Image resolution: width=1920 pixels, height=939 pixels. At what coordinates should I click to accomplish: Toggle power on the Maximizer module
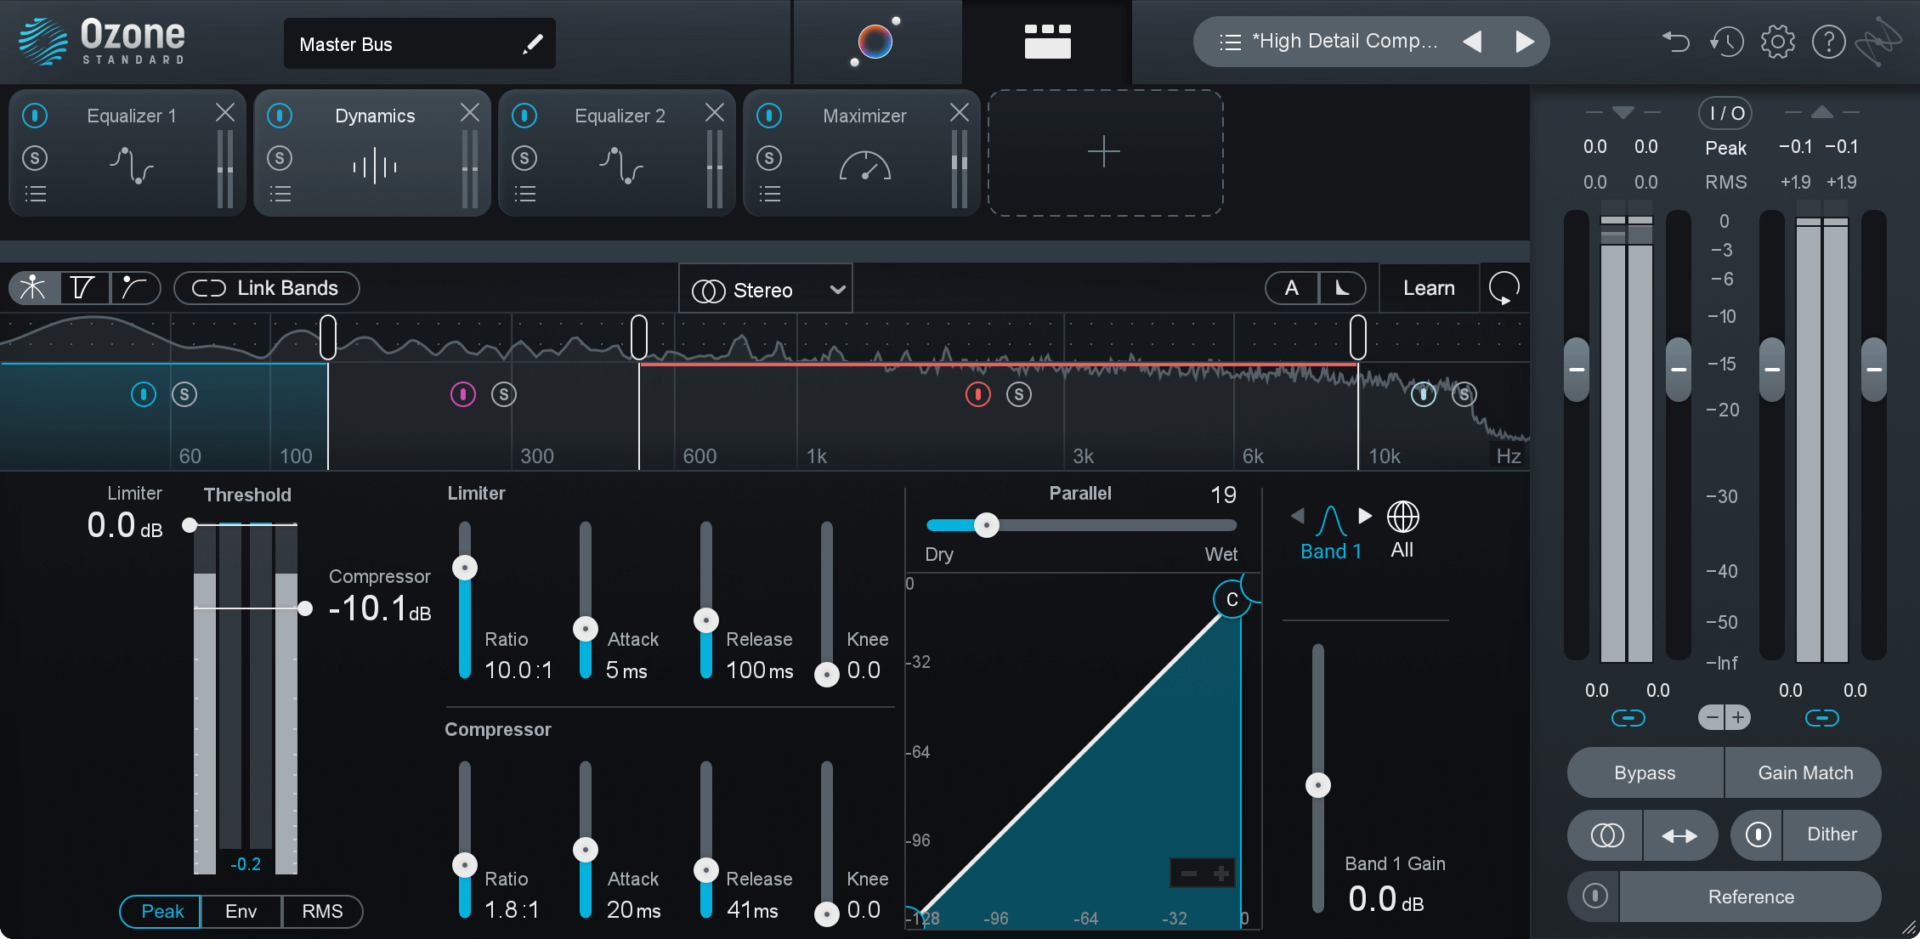tap(770, 116)
